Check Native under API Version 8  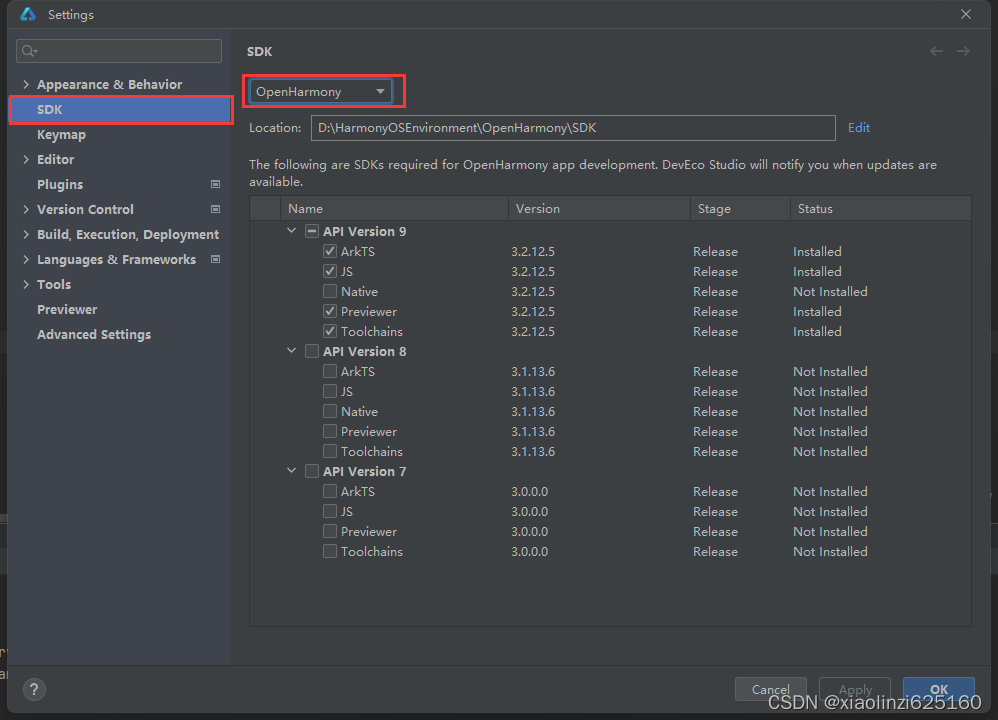point(330,411)
